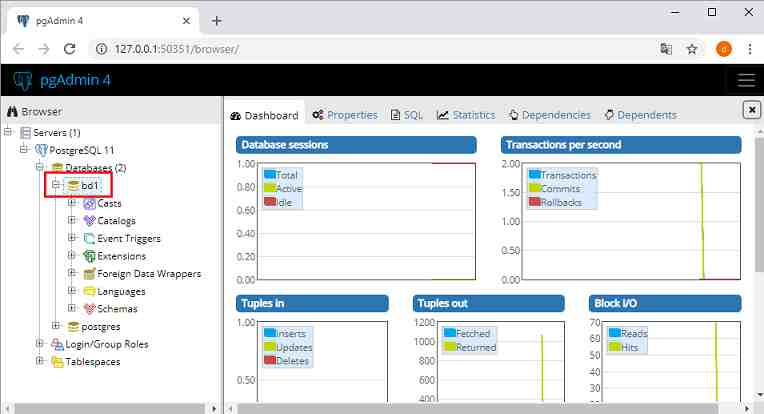Go back with the browser back arrow
The image size is (764, 414).
point(19,49)
